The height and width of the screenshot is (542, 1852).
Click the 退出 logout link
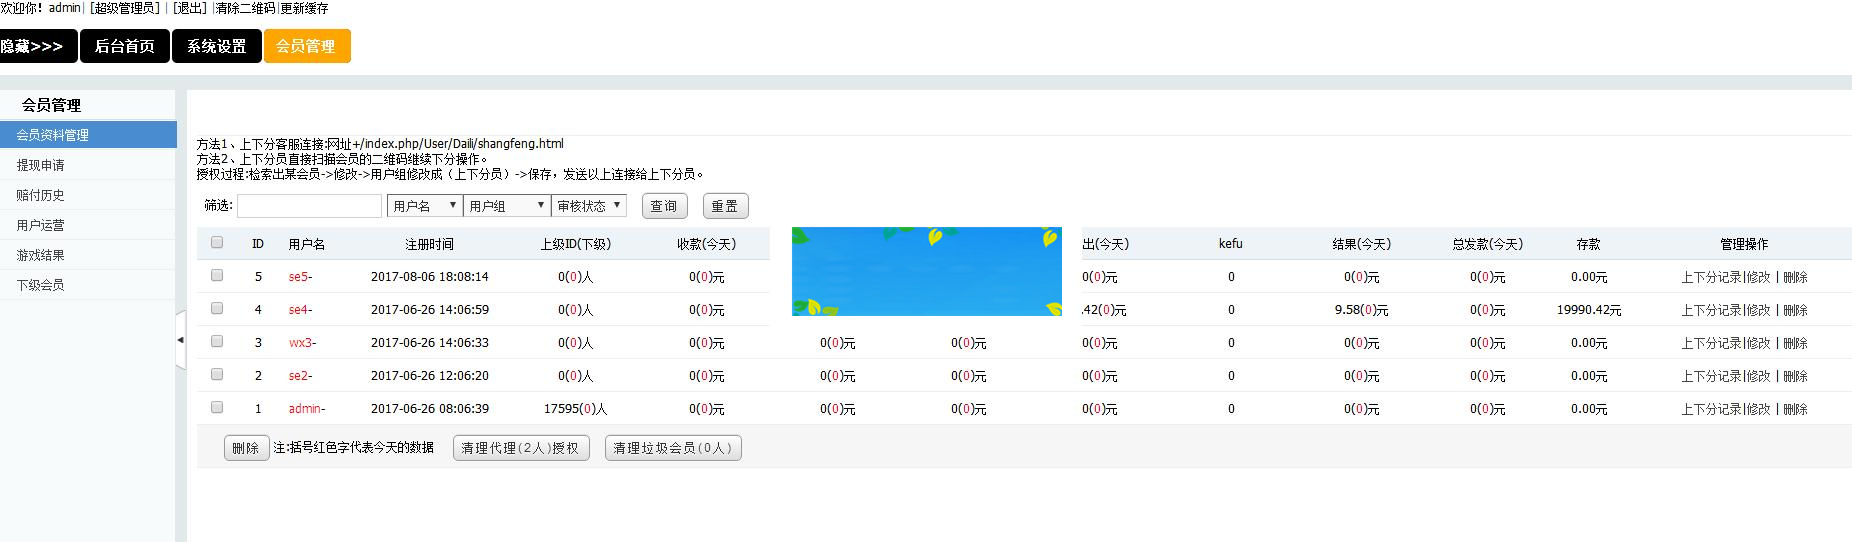[189, 8]
